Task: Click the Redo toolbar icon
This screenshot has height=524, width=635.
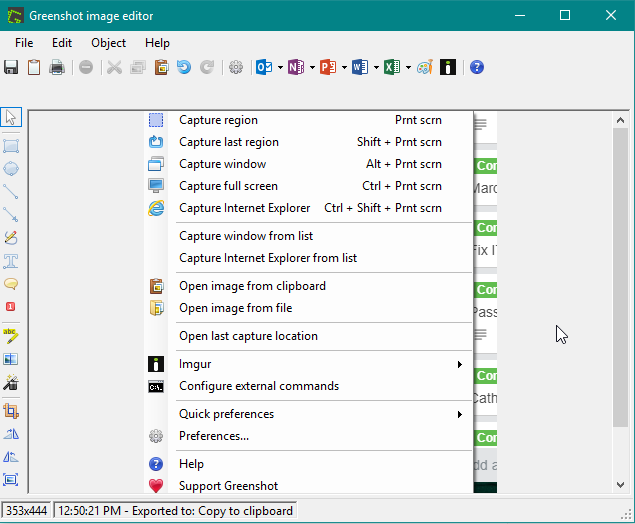Action: point(207,67)
